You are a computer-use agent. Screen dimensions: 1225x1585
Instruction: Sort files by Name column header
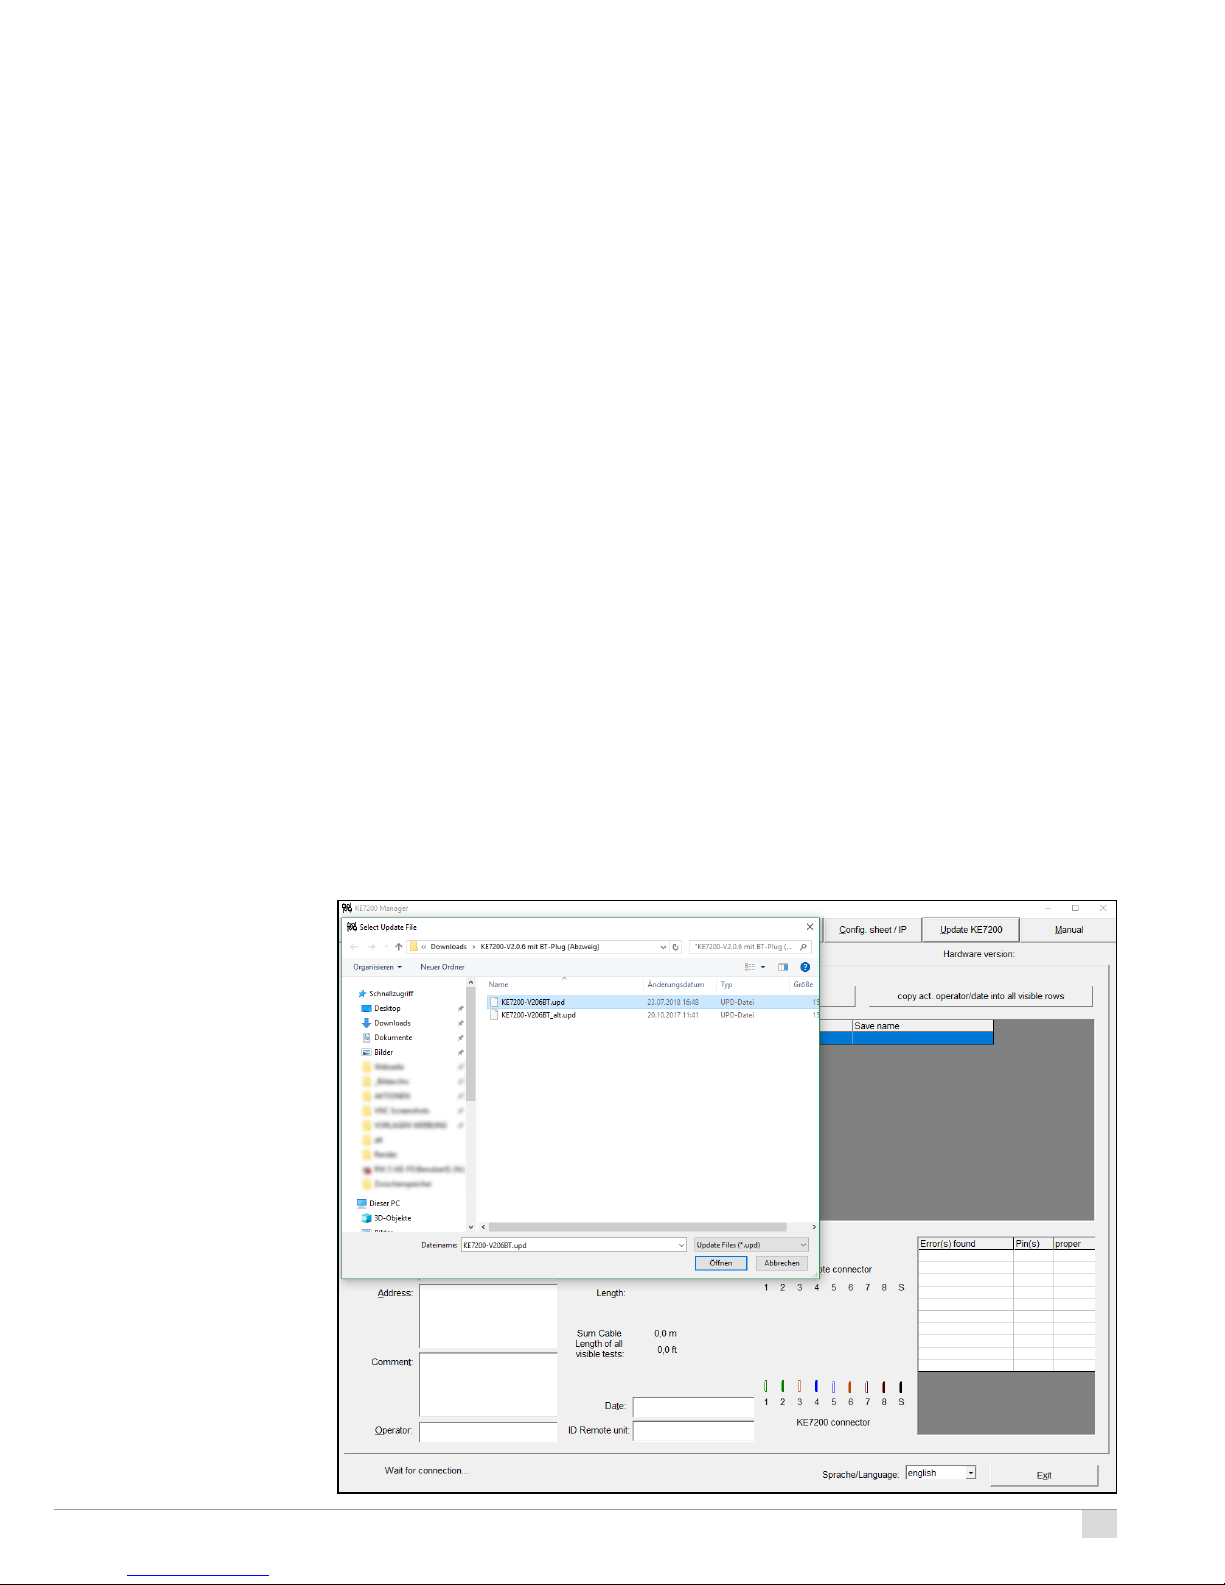click(x=498, y=985)
